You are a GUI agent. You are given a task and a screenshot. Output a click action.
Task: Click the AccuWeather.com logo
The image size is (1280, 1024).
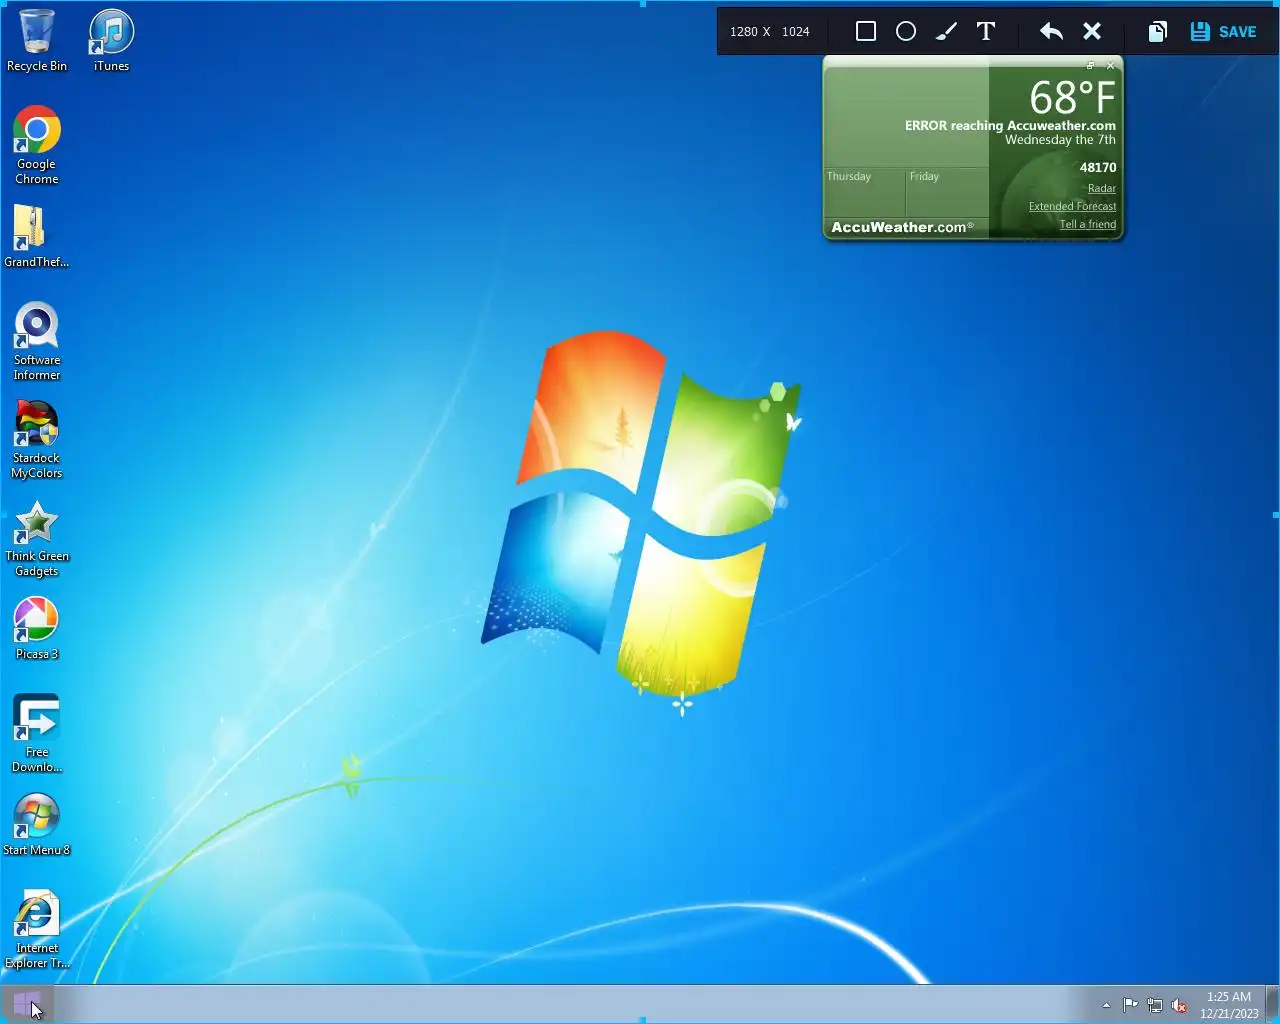pyautogui.click(x=902, y=227)
